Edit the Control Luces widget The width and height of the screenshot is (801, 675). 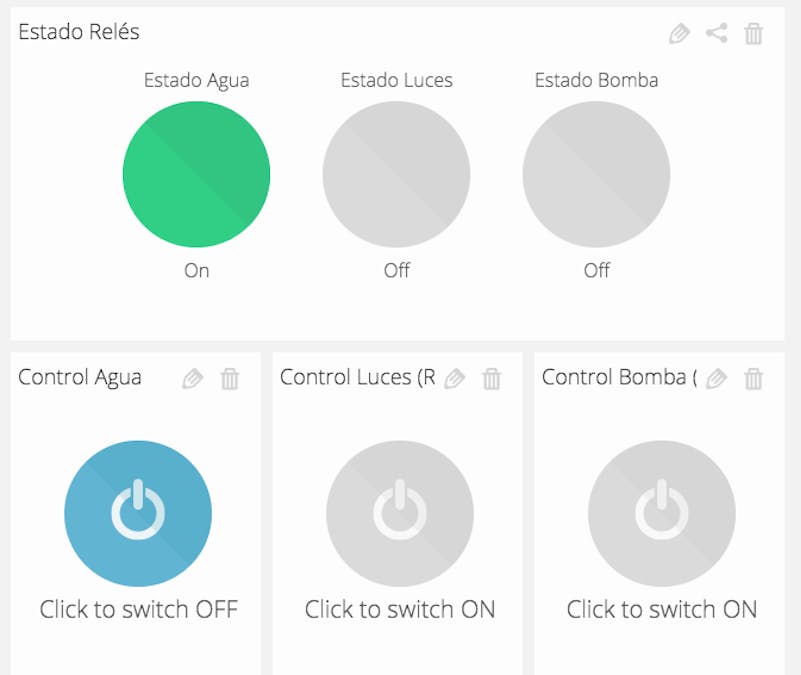click(x=455, y=378)
